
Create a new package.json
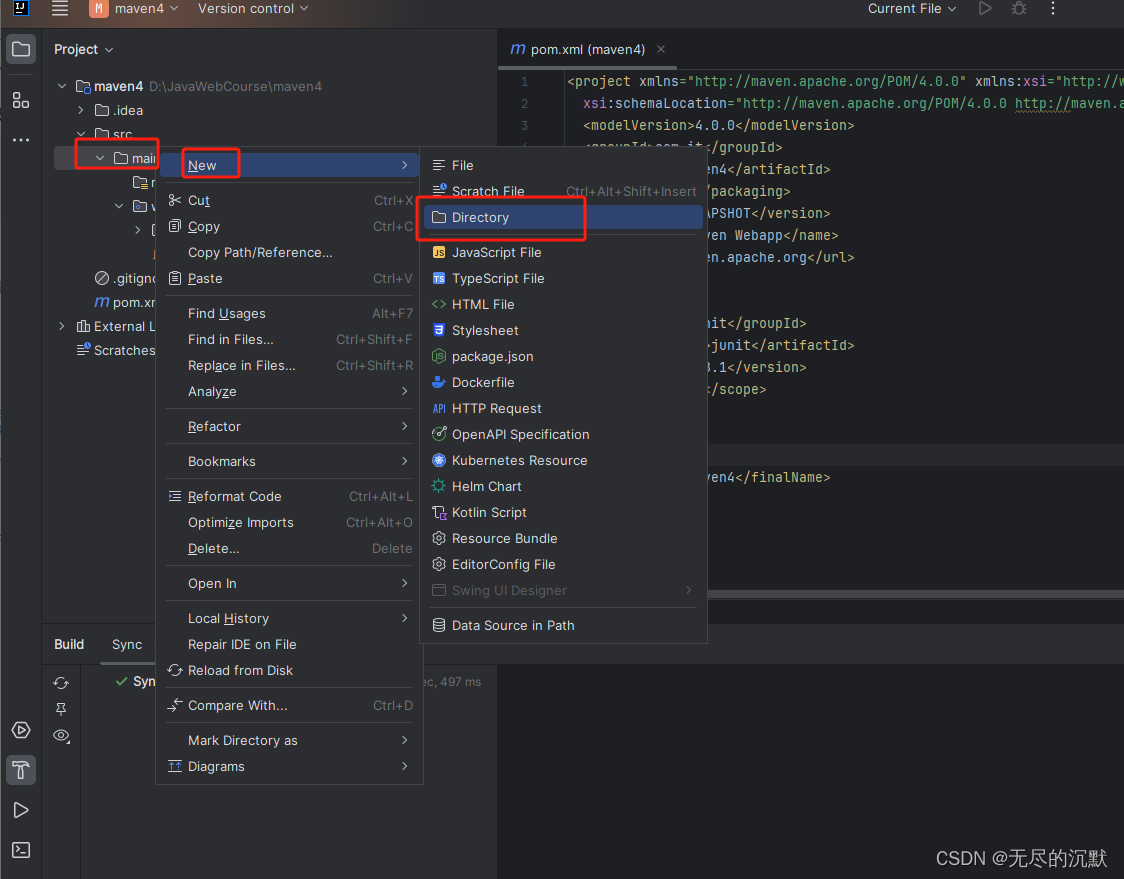tap(561, 356)
